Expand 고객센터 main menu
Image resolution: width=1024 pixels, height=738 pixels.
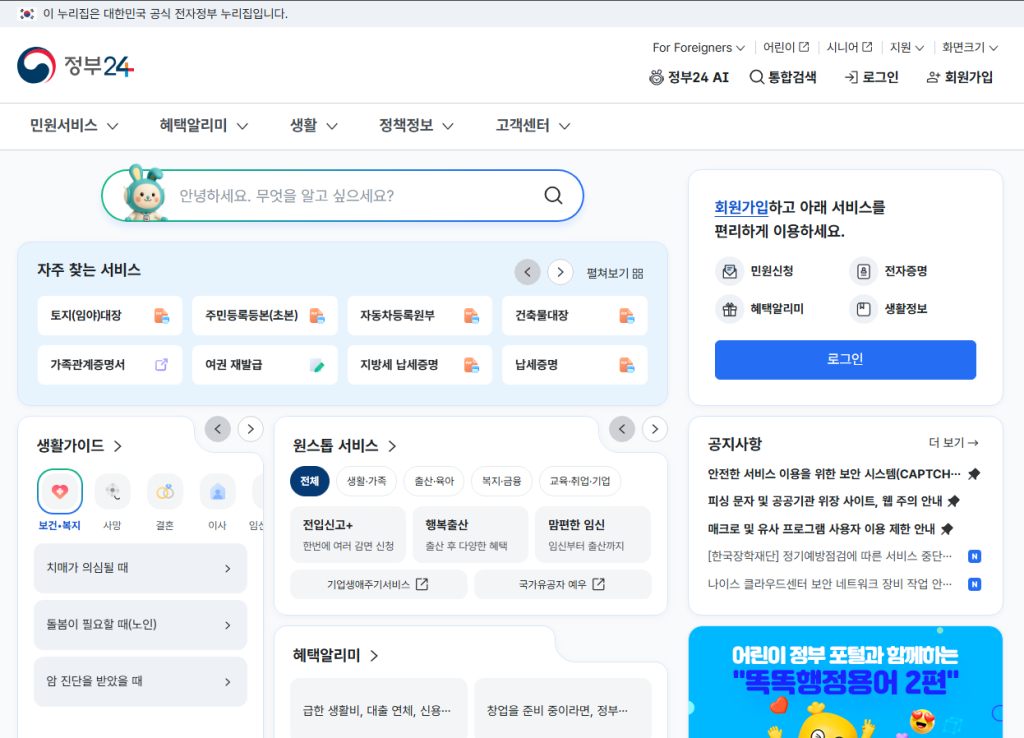pyautogui.click(x=532, y=125)
